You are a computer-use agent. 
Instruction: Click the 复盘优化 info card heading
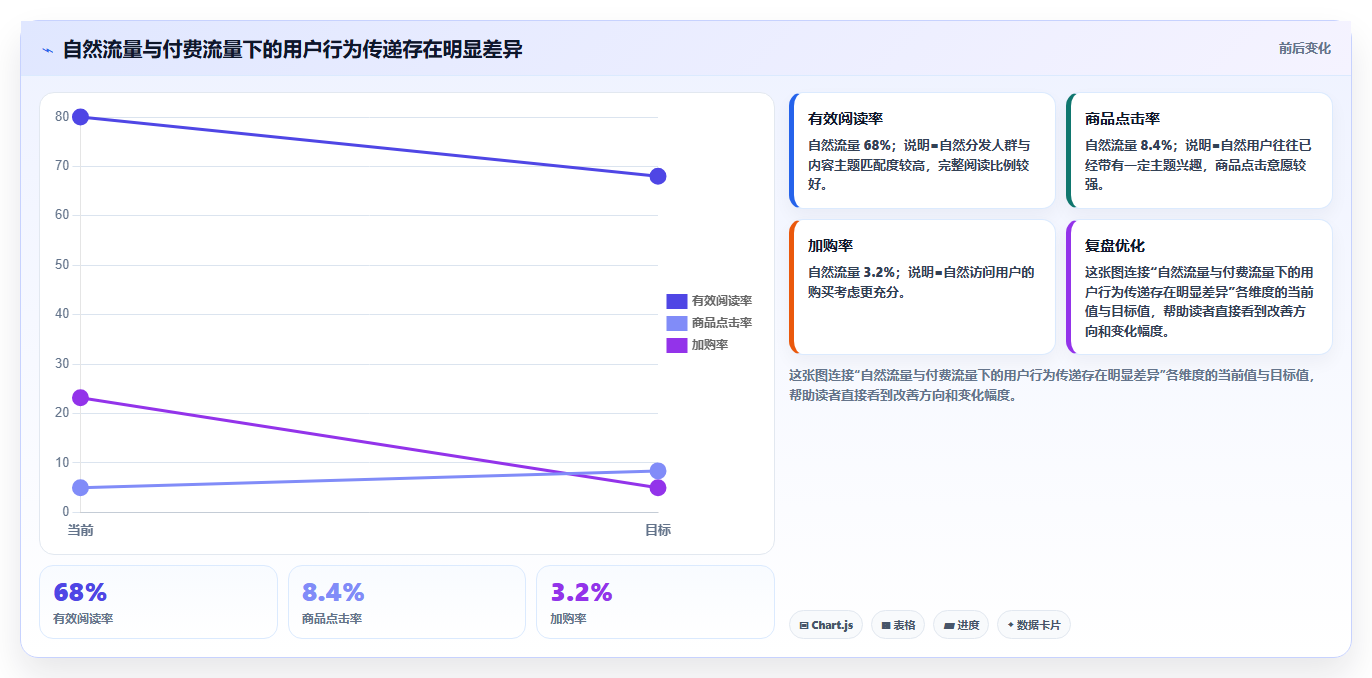pyautogui.click(x=1115, y=246)
